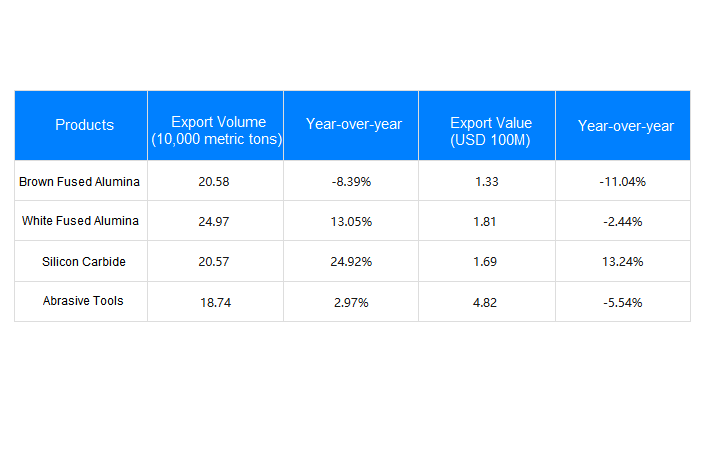Click the first Year-over-year header
This screenshot has height=450, width=709.
coord(351,125)
